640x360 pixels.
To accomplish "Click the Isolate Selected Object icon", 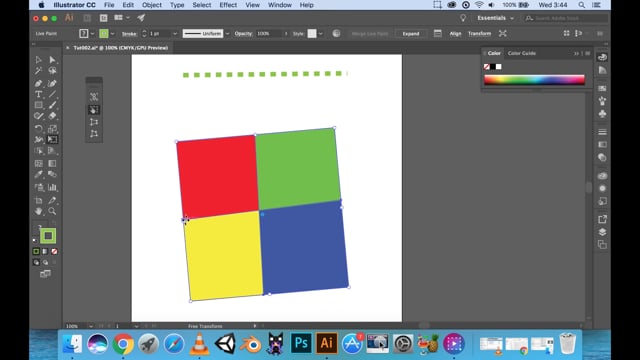I will tap(502, 33).
